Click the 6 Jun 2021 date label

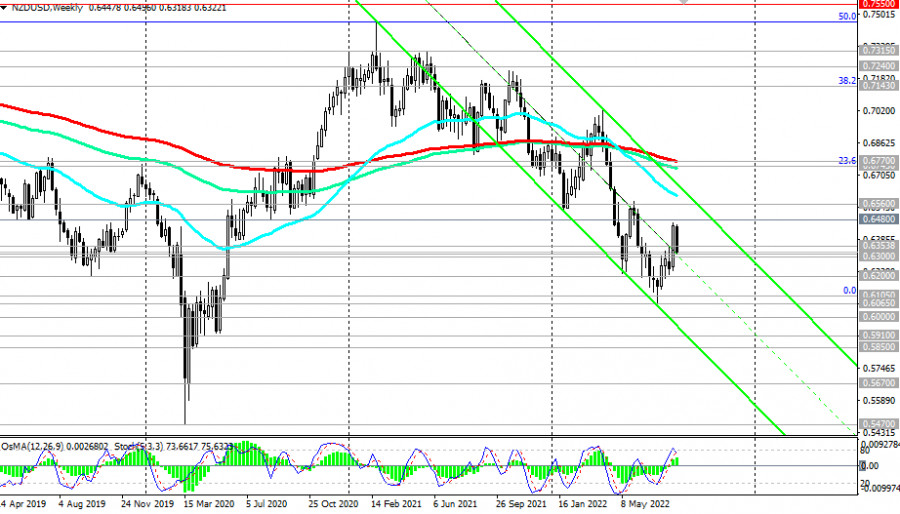coord(455,504)
